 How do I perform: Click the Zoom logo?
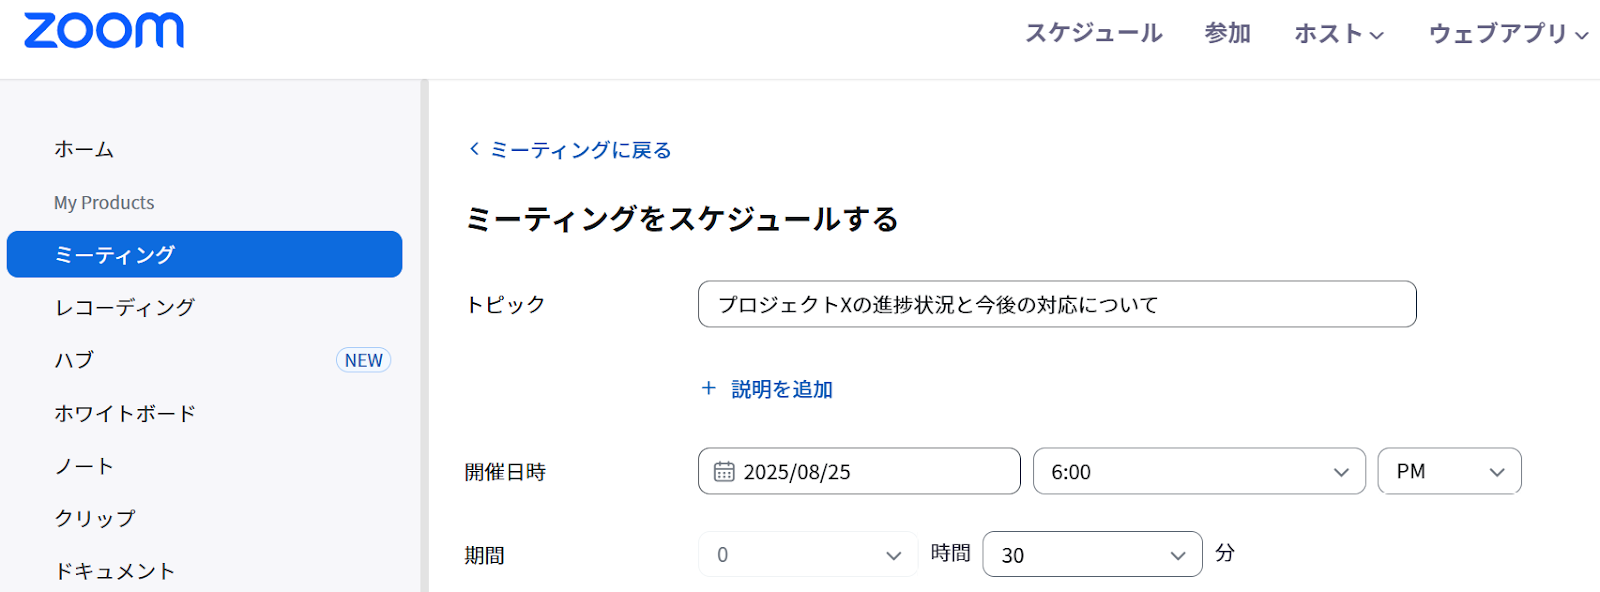click(x=104, y=31)
